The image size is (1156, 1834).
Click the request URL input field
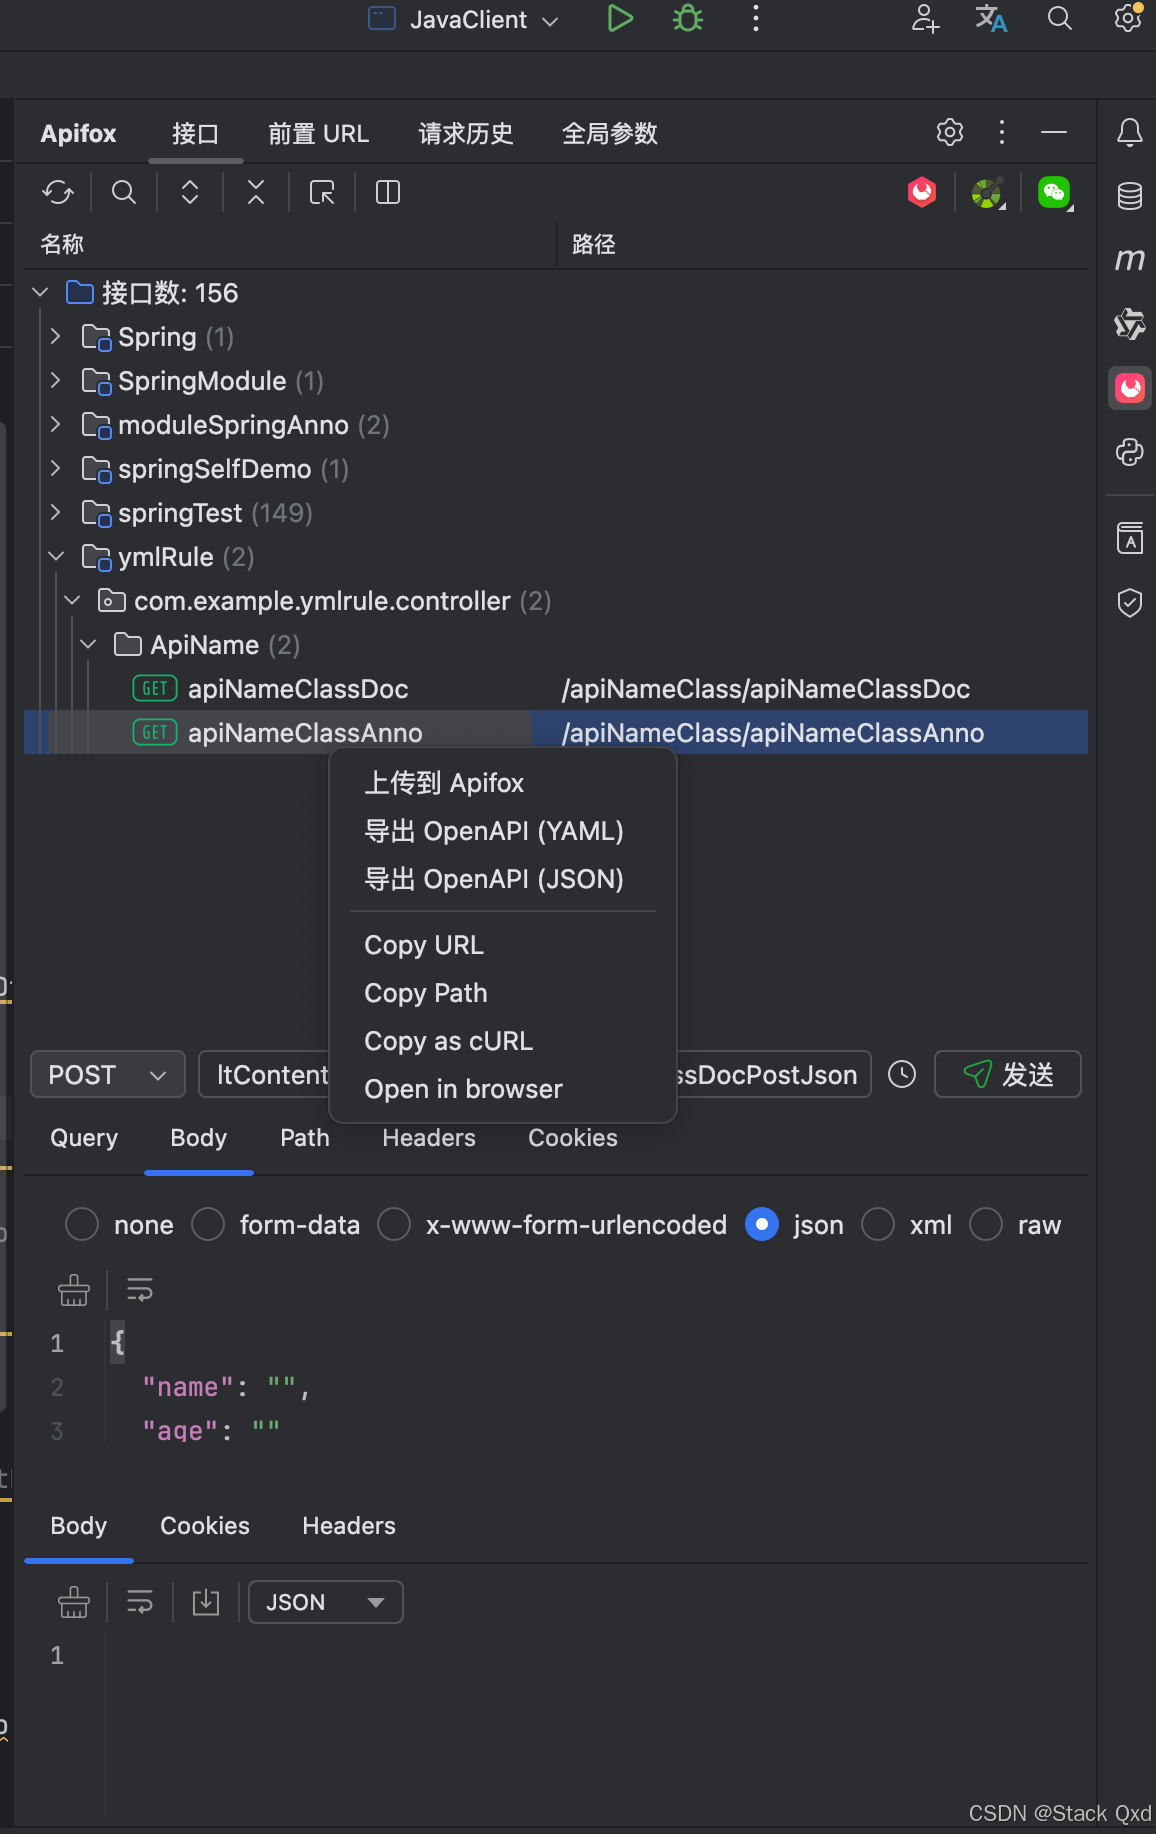click(535, 1074)
